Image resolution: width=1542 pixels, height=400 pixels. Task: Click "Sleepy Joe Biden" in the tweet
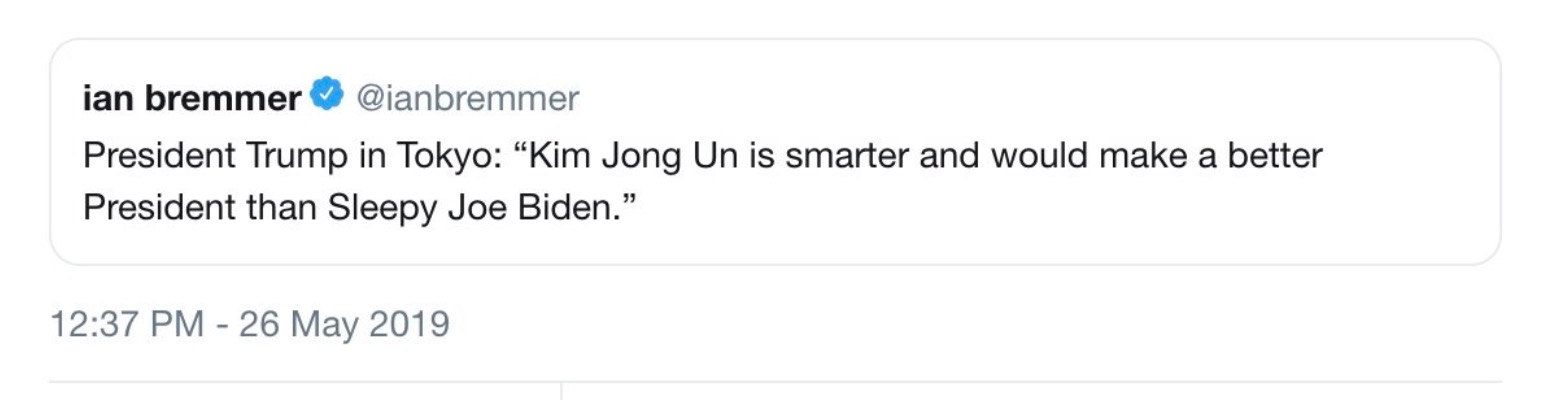click(x=505, y=208)
